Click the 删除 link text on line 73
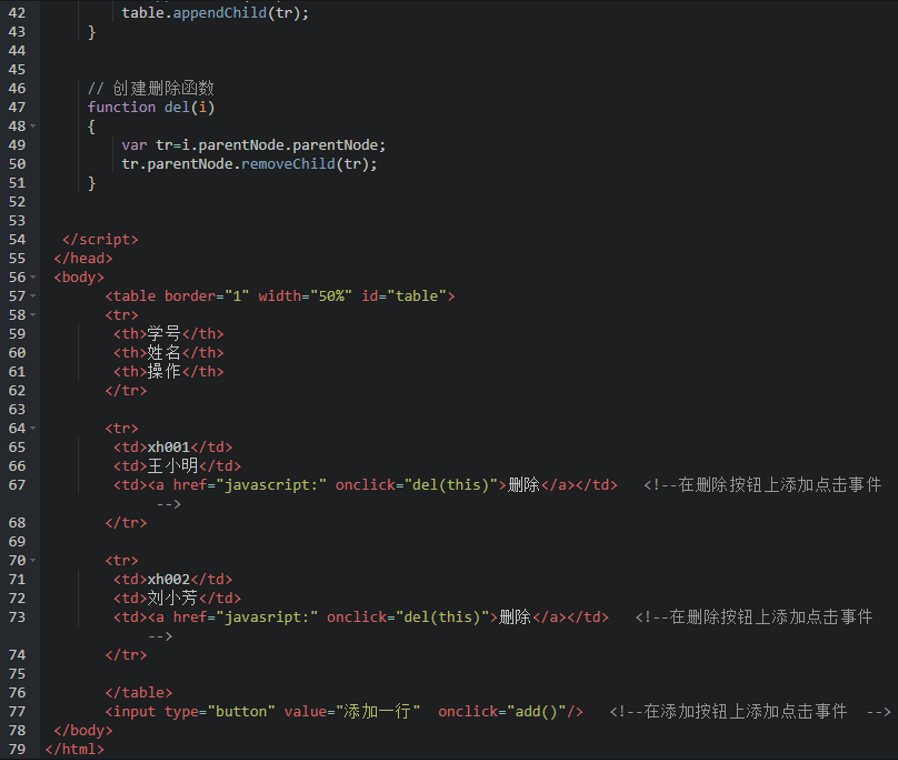 click(515, 617)
